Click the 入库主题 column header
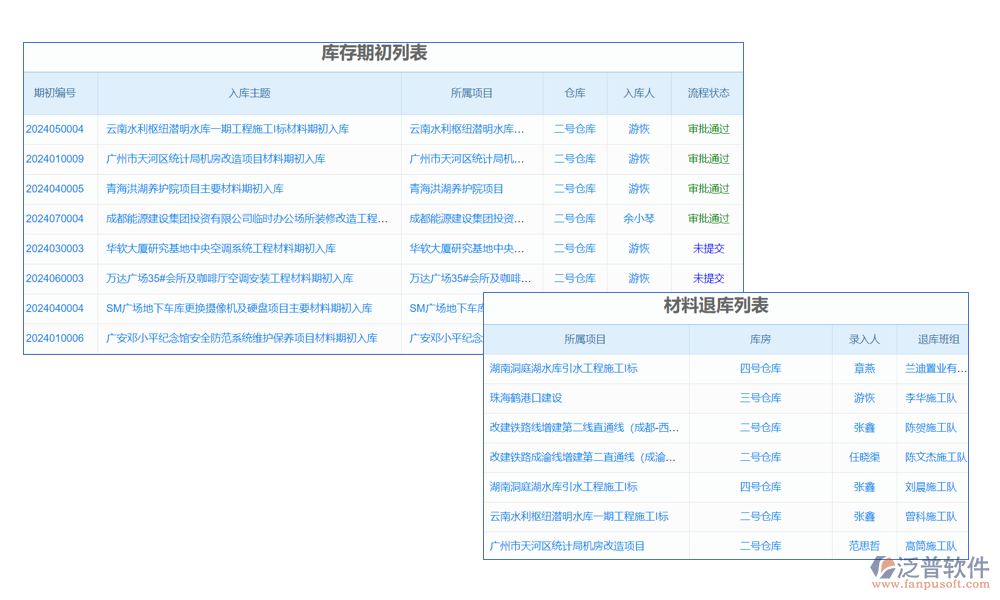Image resolution: width=1000 pixels, height=600 pixels. pos(249,93)
